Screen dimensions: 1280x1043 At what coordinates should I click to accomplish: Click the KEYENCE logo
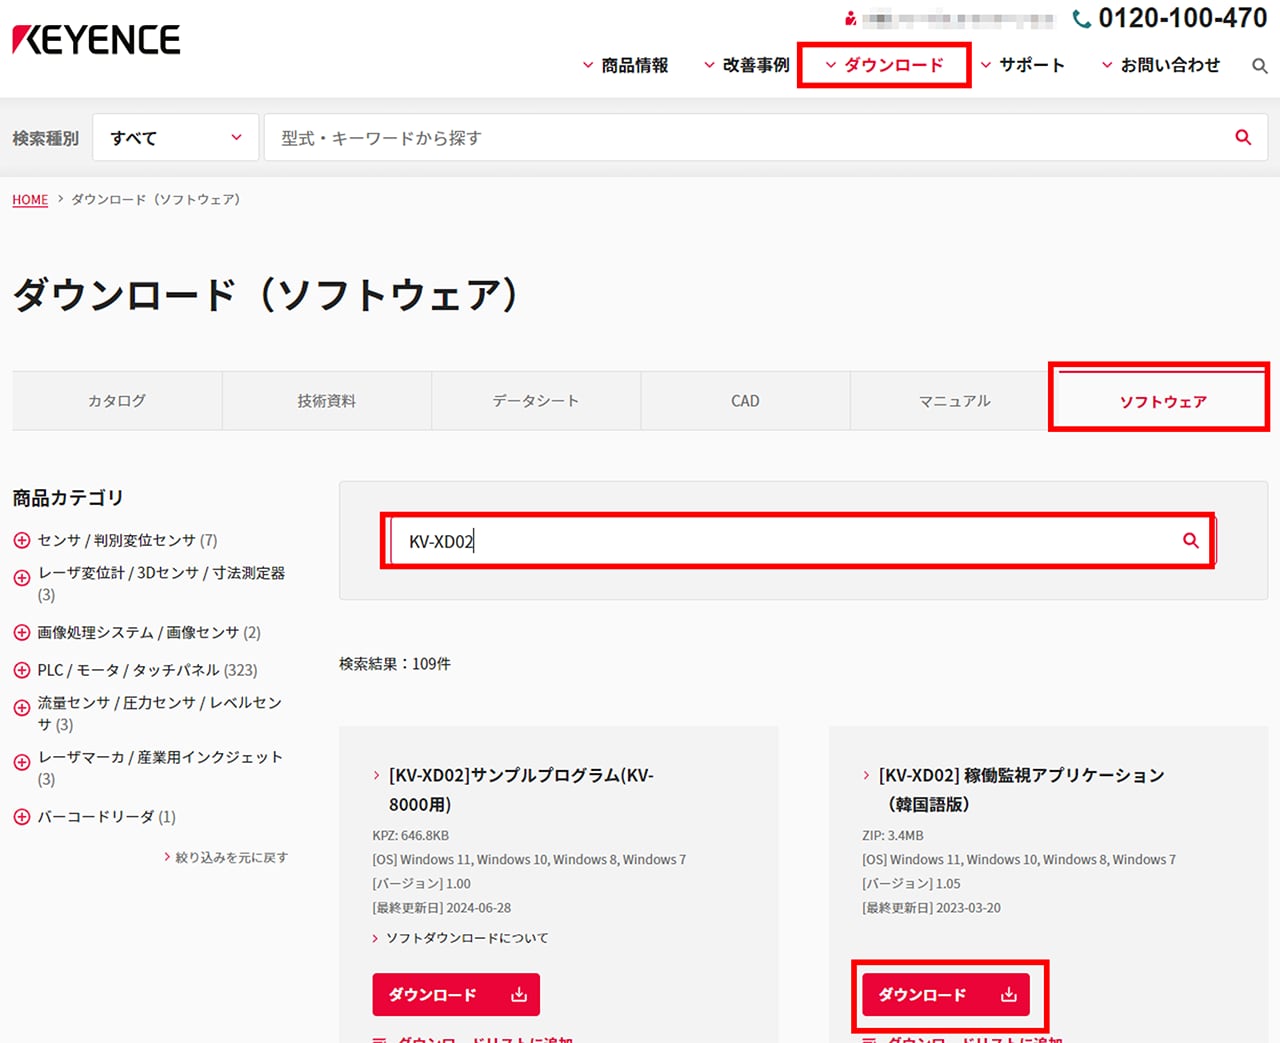pyautogui.click(x=96, y=39)
